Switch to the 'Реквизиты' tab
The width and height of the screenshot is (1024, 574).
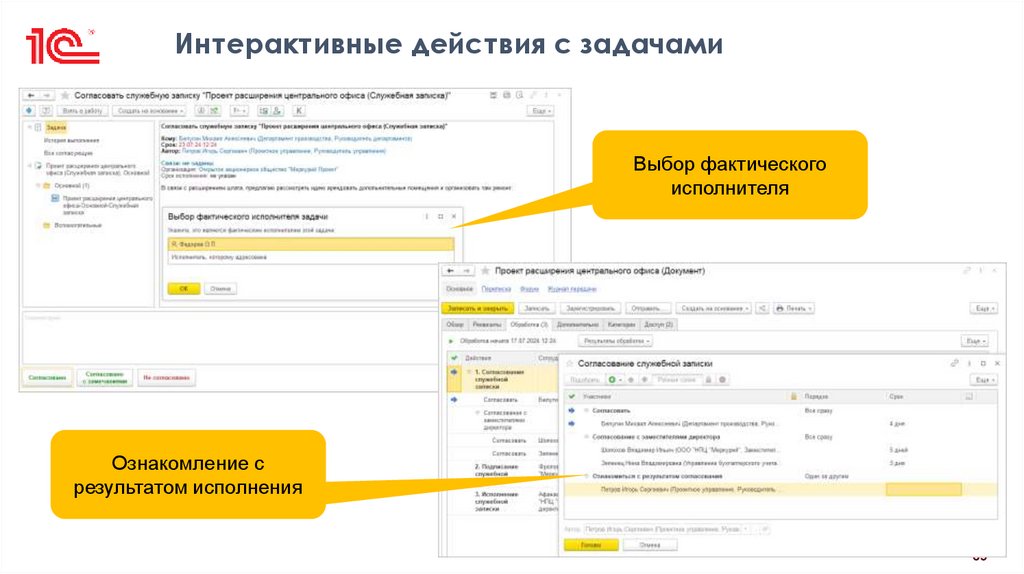pyautogui.click(x=487, y=325)
